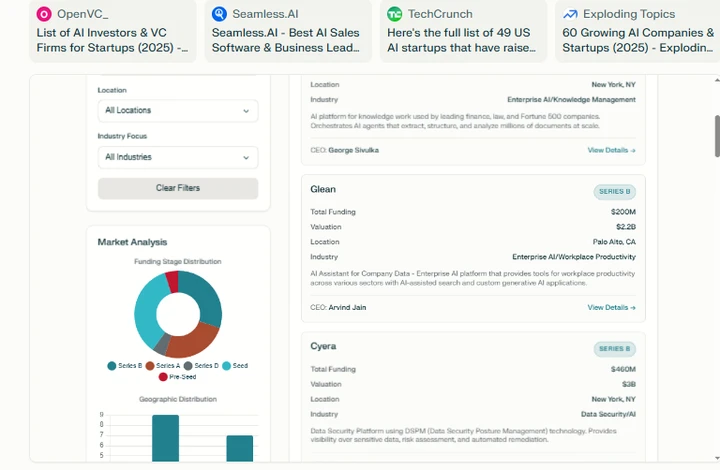Viewport: 720px width, 470px height.
Task: Toggle the Seed legend entry
Action: (x=235, y=366)
